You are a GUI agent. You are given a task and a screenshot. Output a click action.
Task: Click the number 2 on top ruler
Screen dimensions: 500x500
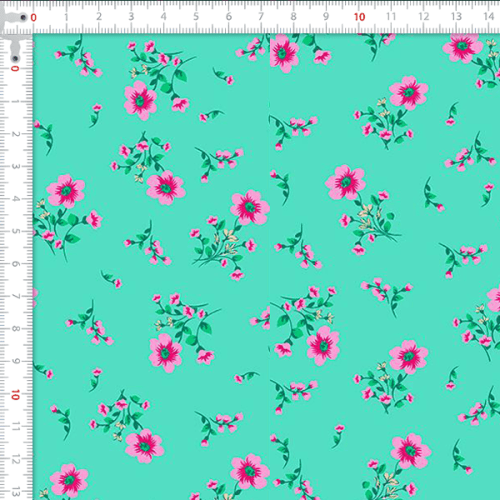pyautogui.click(x=99, y=16)
